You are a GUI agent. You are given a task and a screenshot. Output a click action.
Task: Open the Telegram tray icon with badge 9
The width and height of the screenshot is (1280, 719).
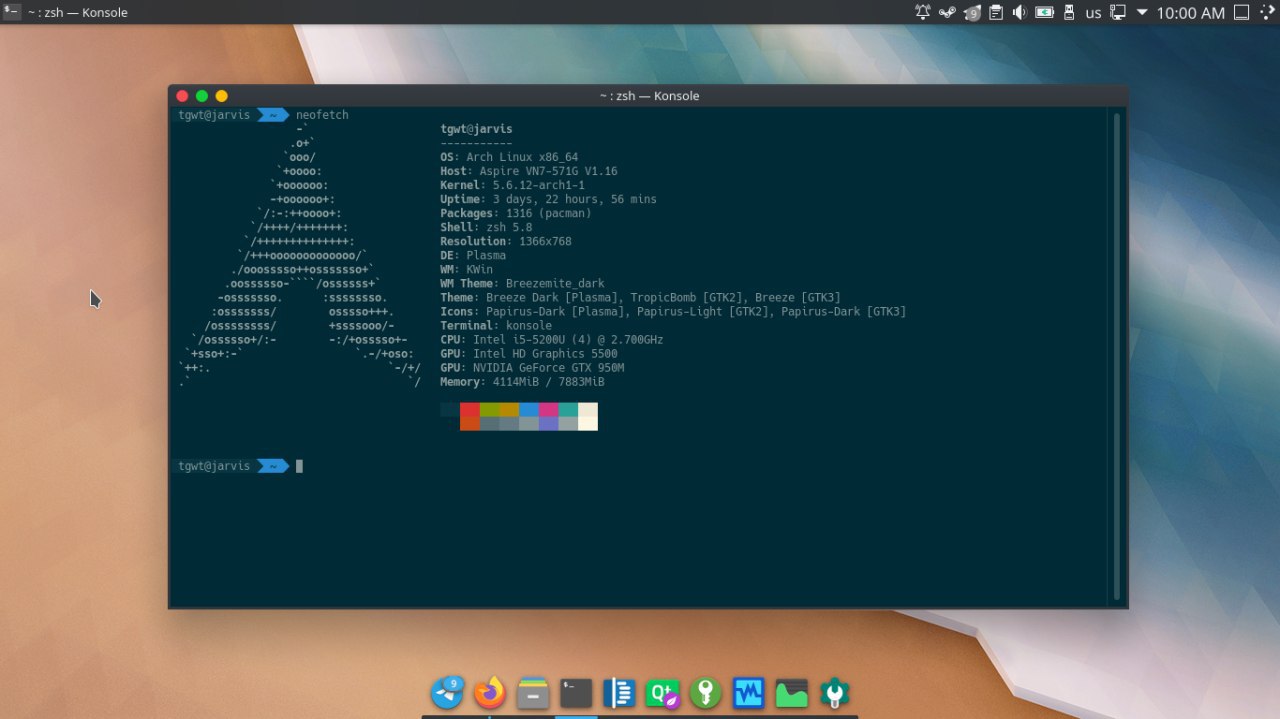pos(972,13)
